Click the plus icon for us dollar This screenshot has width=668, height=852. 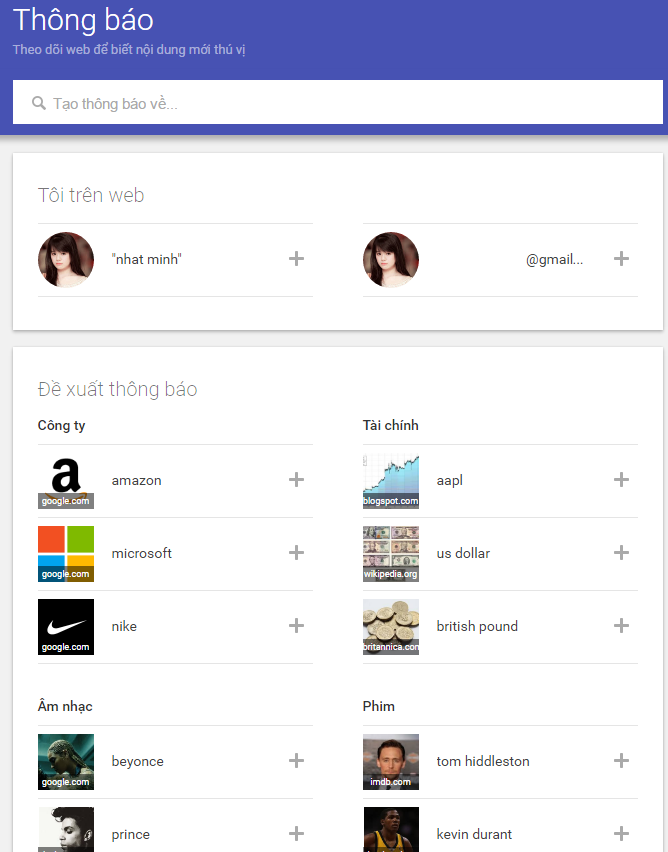click(x=621, y=553)
